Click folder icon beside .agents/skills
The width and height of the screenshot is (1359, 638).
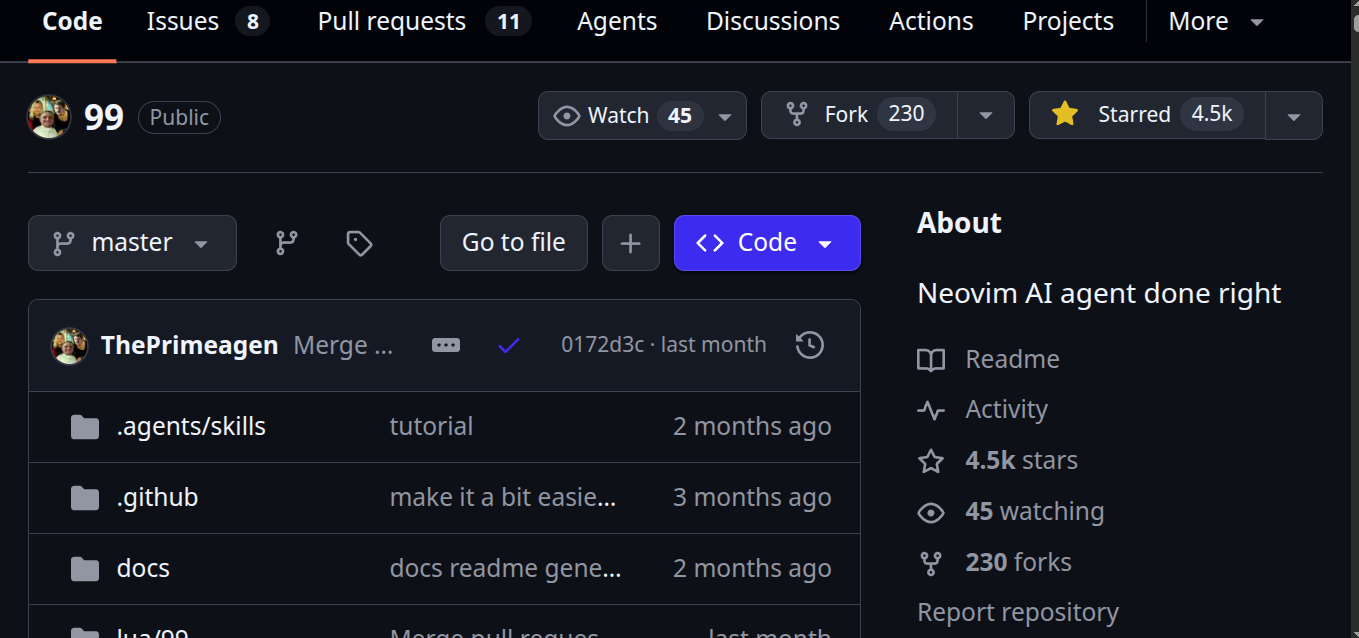[85, 427]
